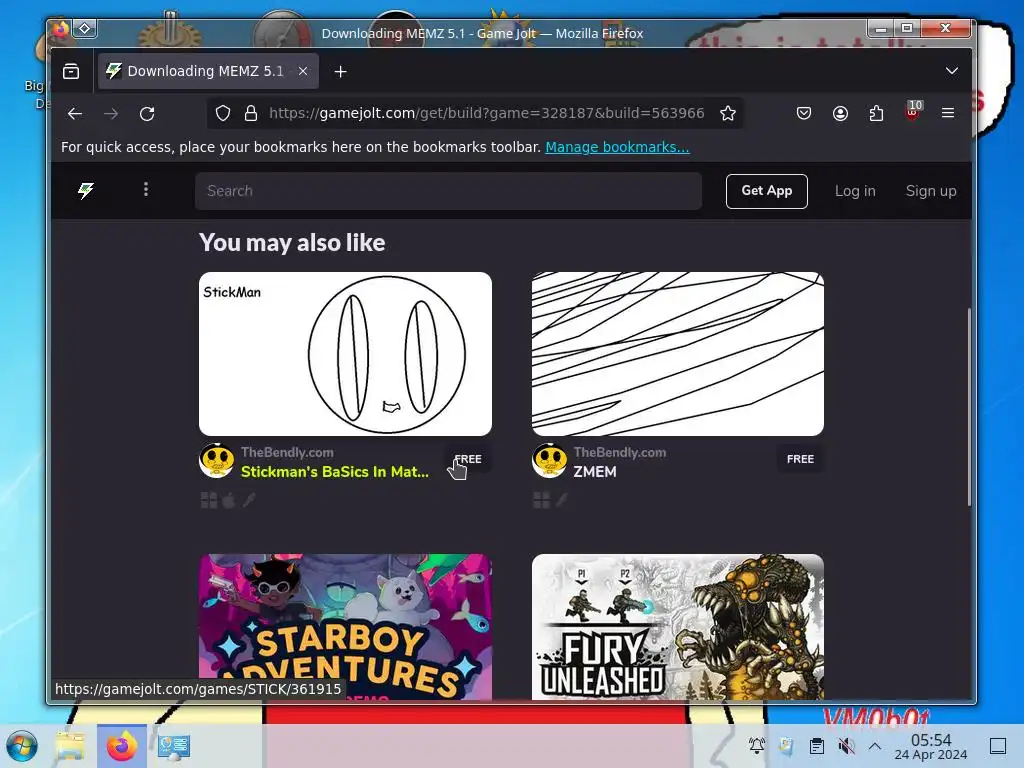This screenshot has width=1024, height=768.
Task: Open TheBendly.com author above Stickman's BaSics
Action: 287,452
